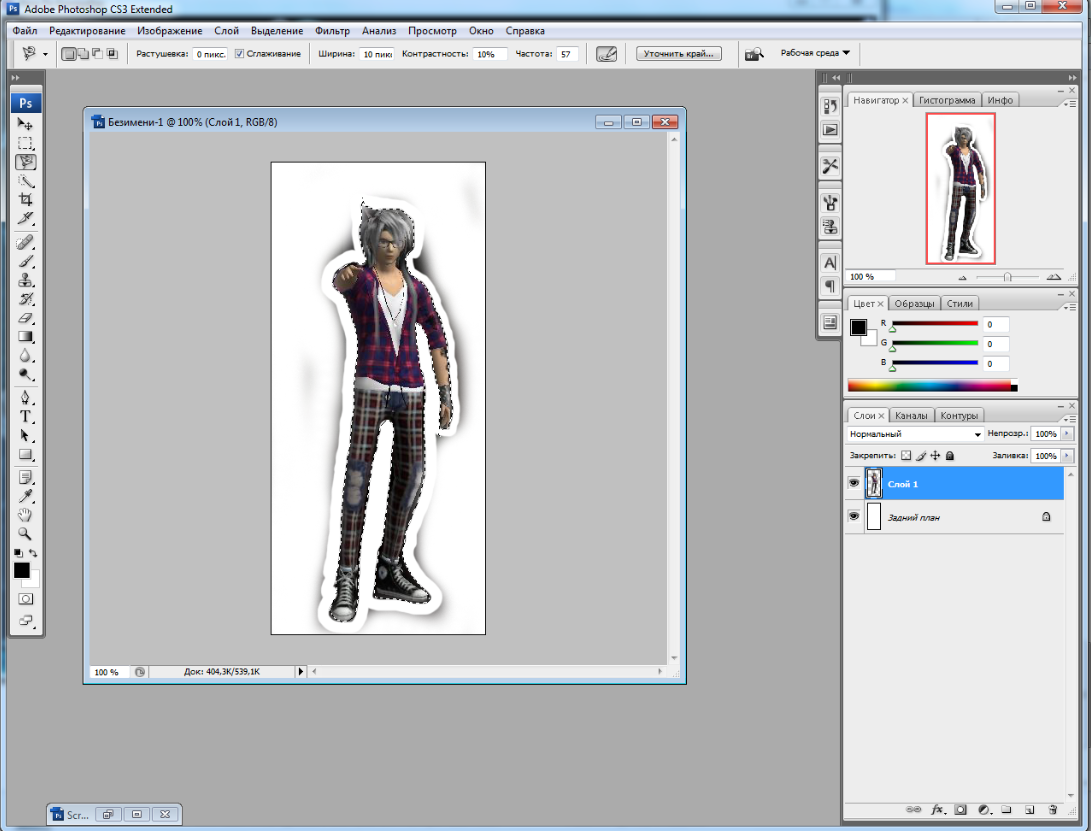Expand the Рабочая среда workspace dropdown
The width and height of the screenshot is (1091, 831).
click(x=814, y=53)
